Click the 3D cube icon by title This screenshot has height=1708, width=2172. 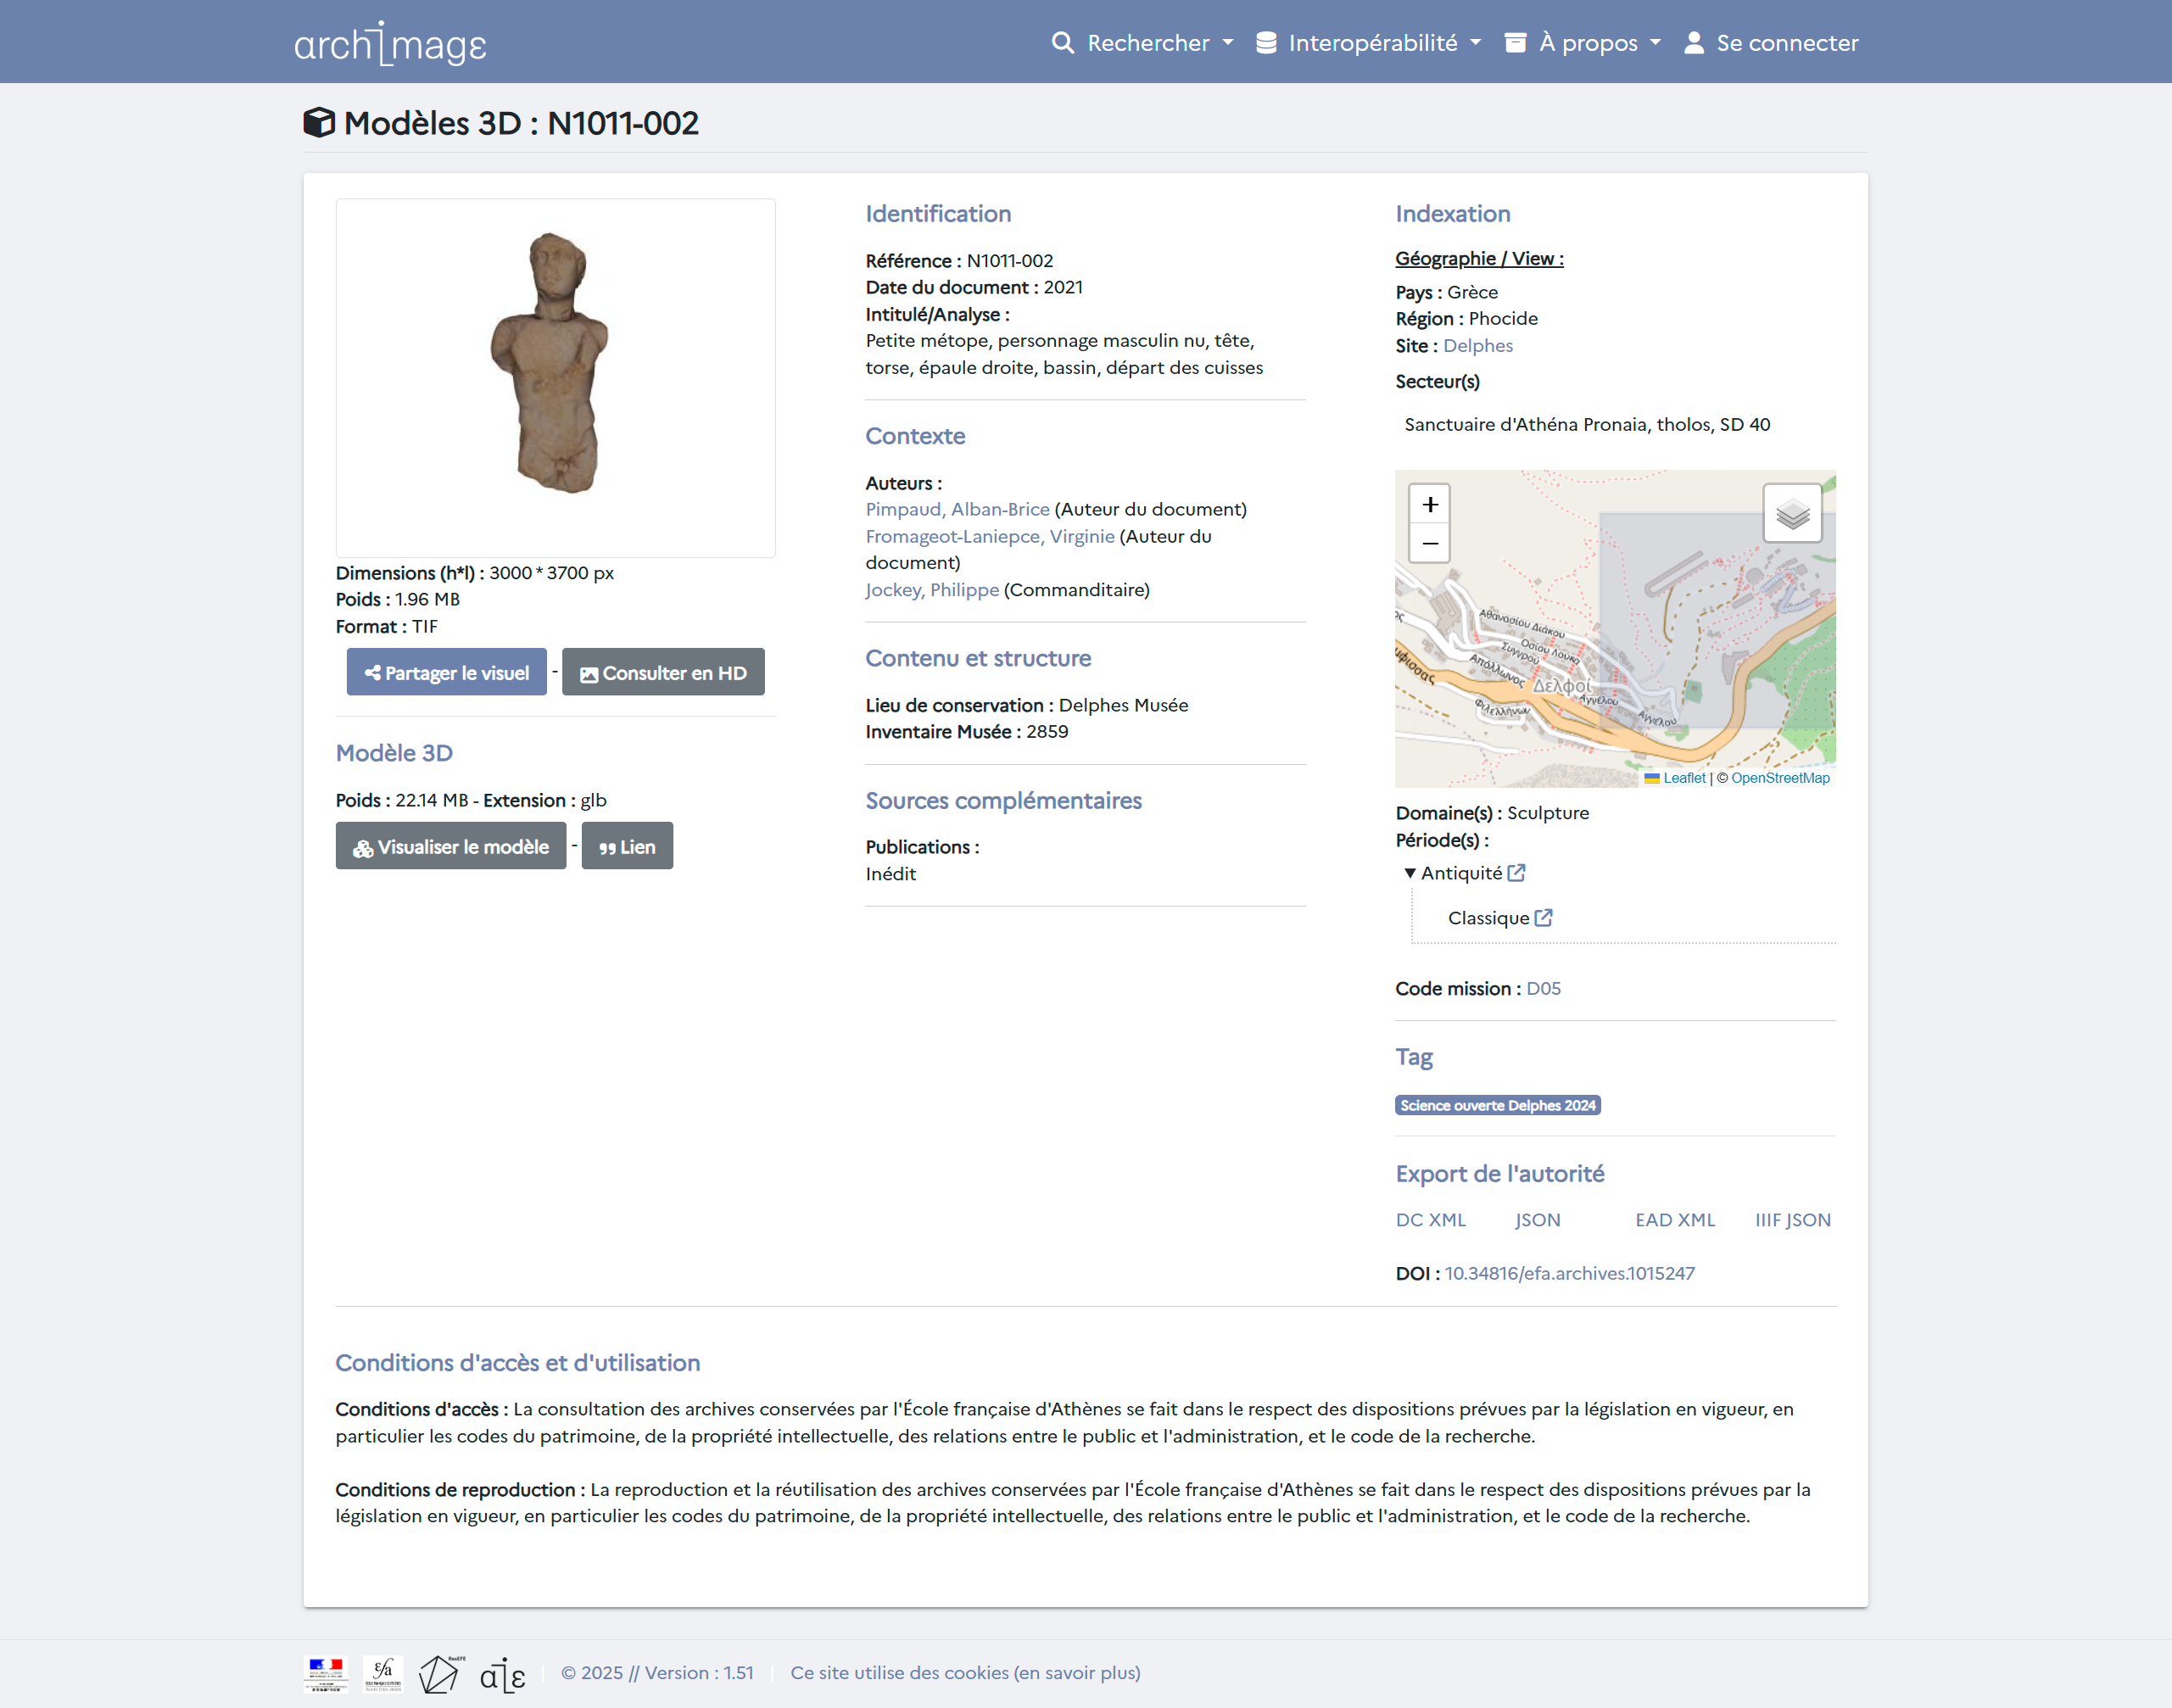pyautogui.click(x=319, y=122)
